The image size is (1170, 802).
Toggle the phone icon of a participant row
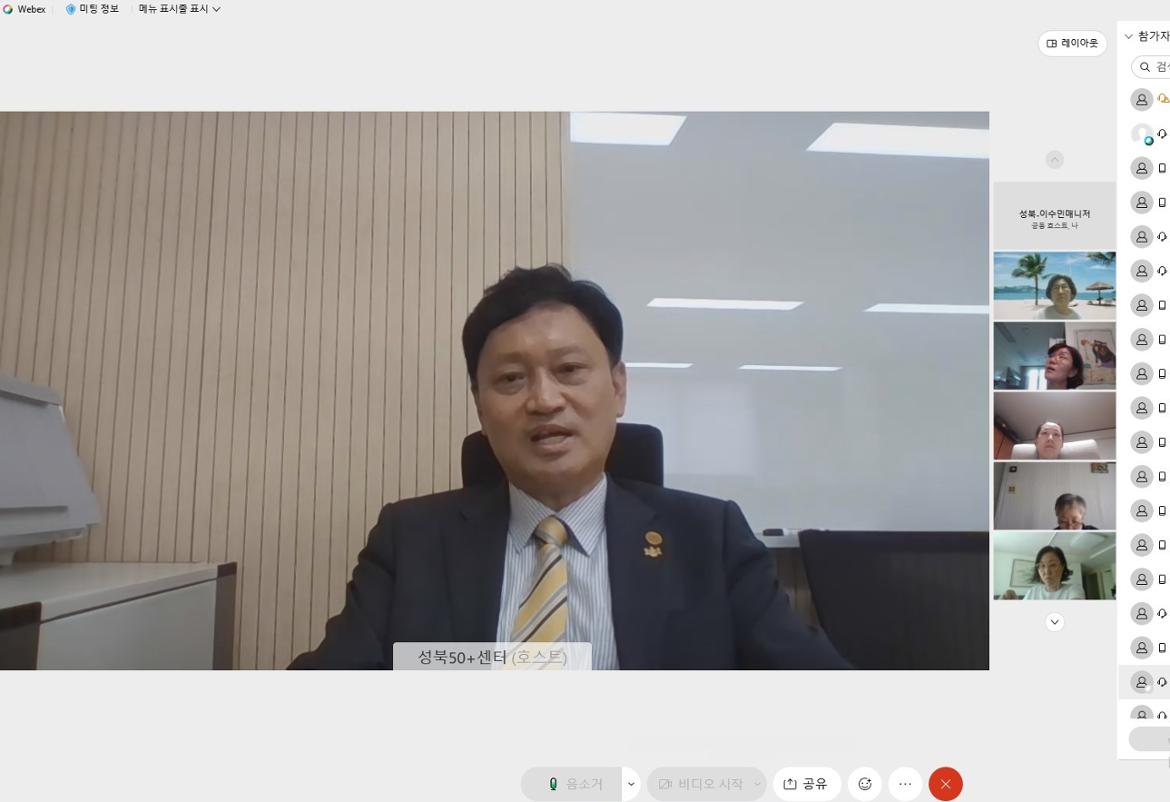pyautogui.click(x=1163, y=167)
